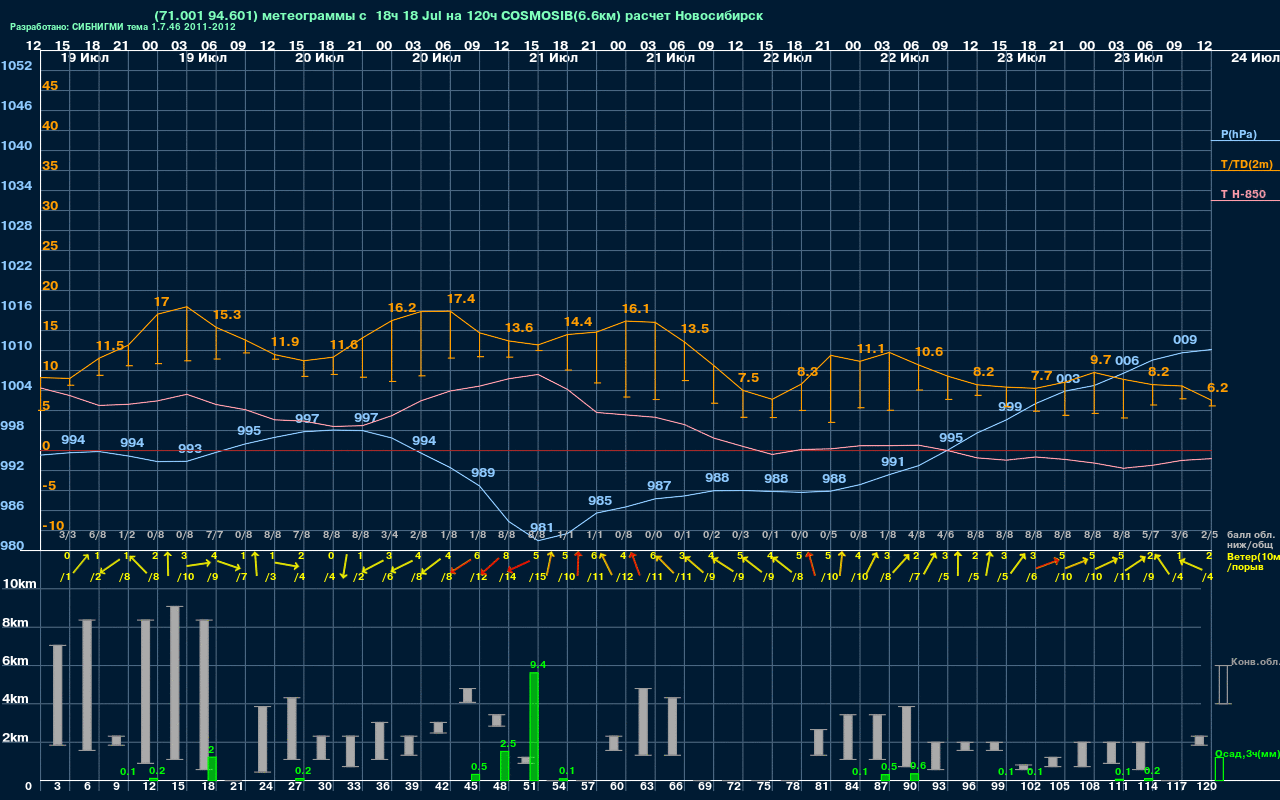
Task: Click the 13.6 temperature value
Action: pos(519,328)
